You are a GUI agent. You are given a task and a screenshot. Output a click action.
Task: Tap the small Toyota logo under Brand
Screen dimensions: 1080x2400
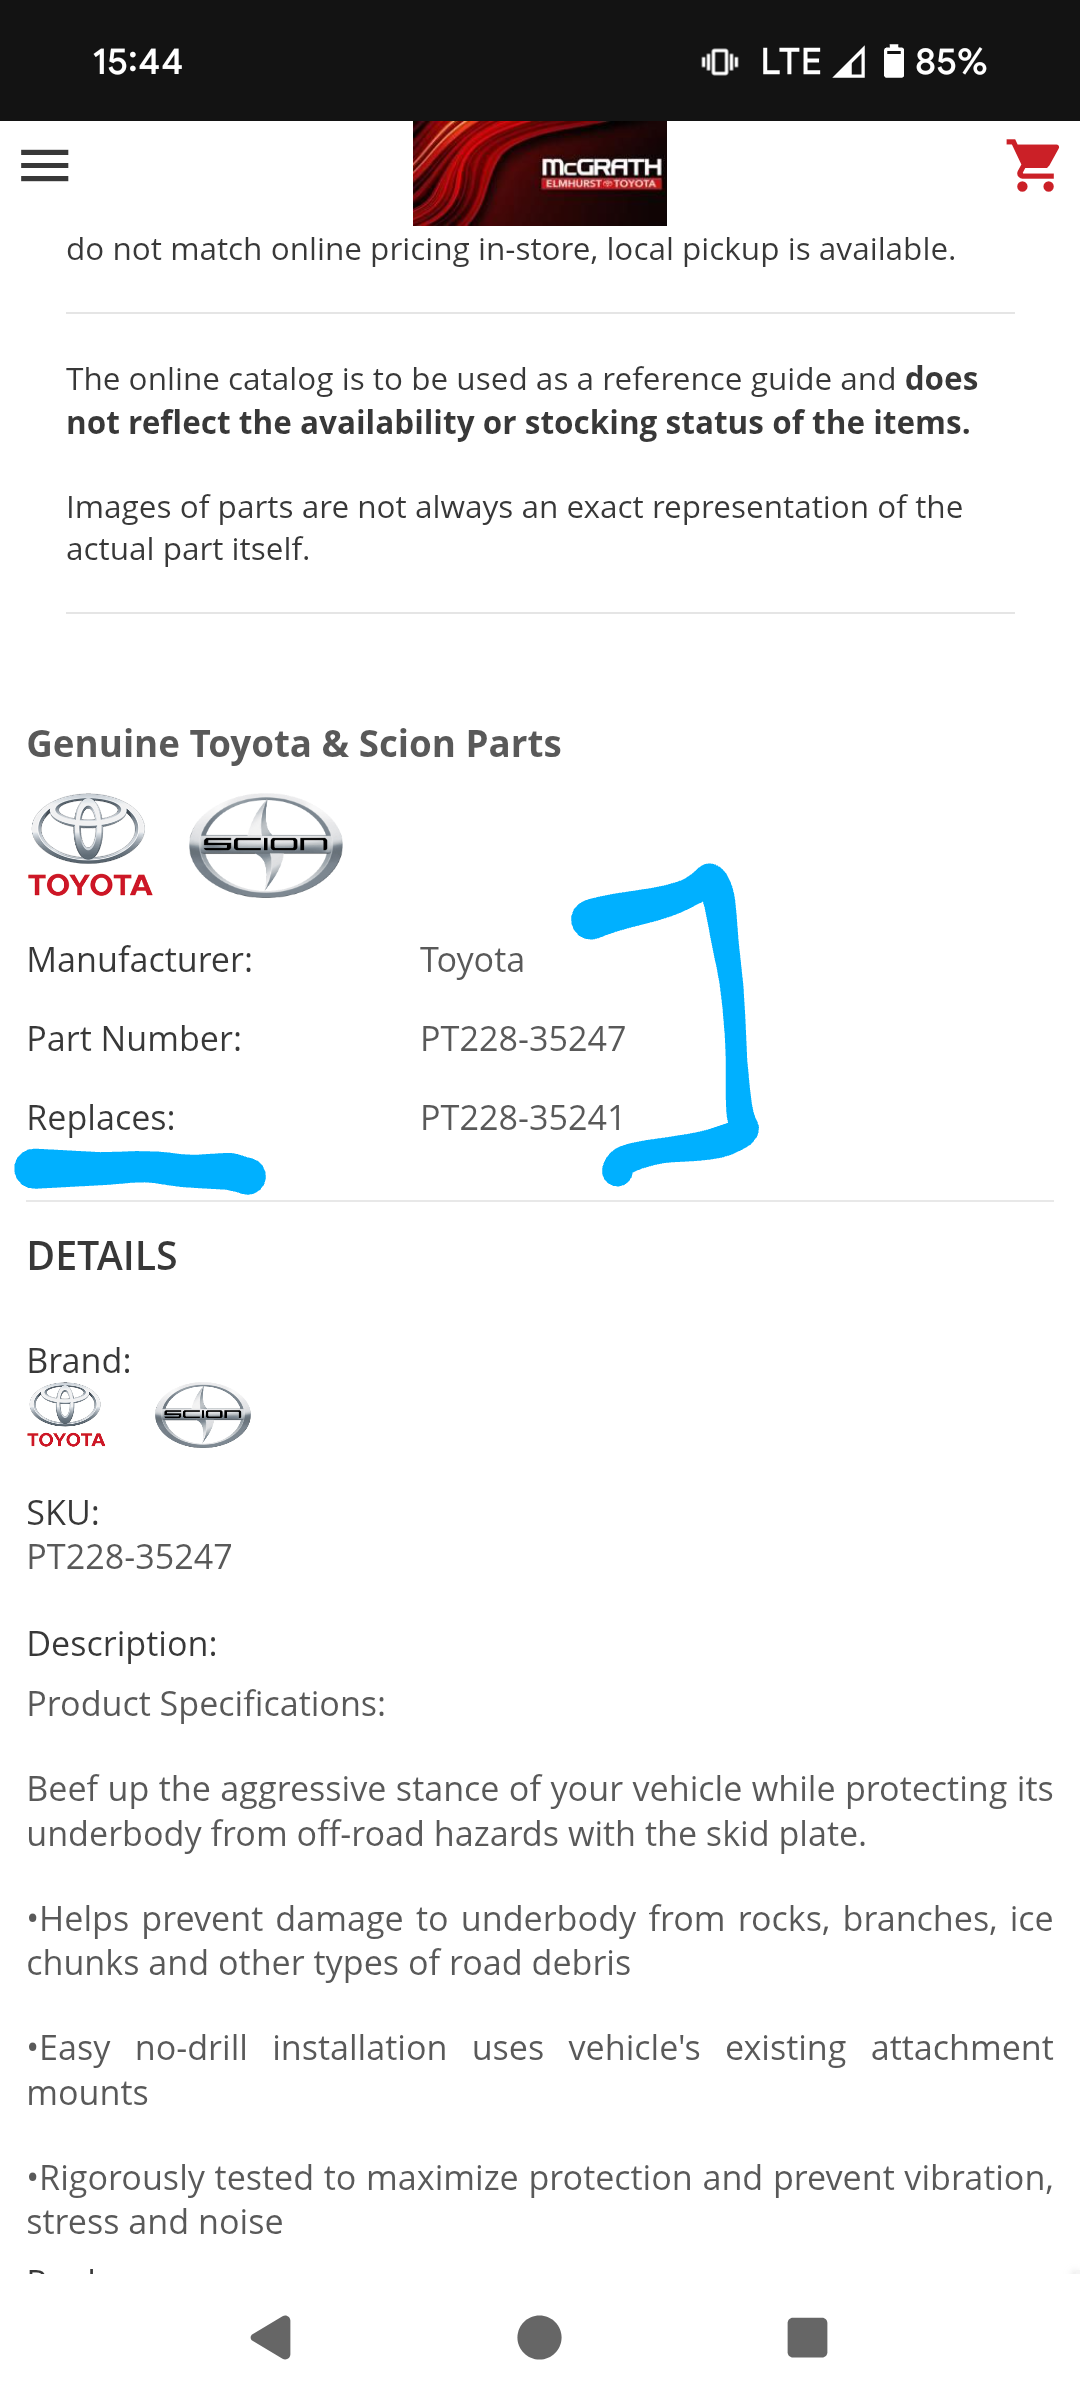click(66, 1415)
